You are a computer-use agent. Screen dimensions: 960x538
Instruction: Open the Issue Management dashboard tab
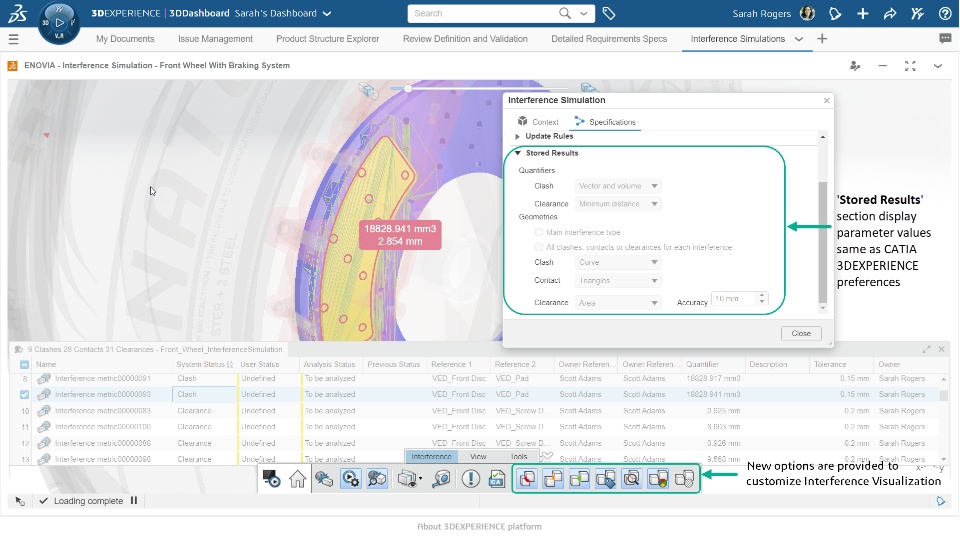(x=215, y=39)
